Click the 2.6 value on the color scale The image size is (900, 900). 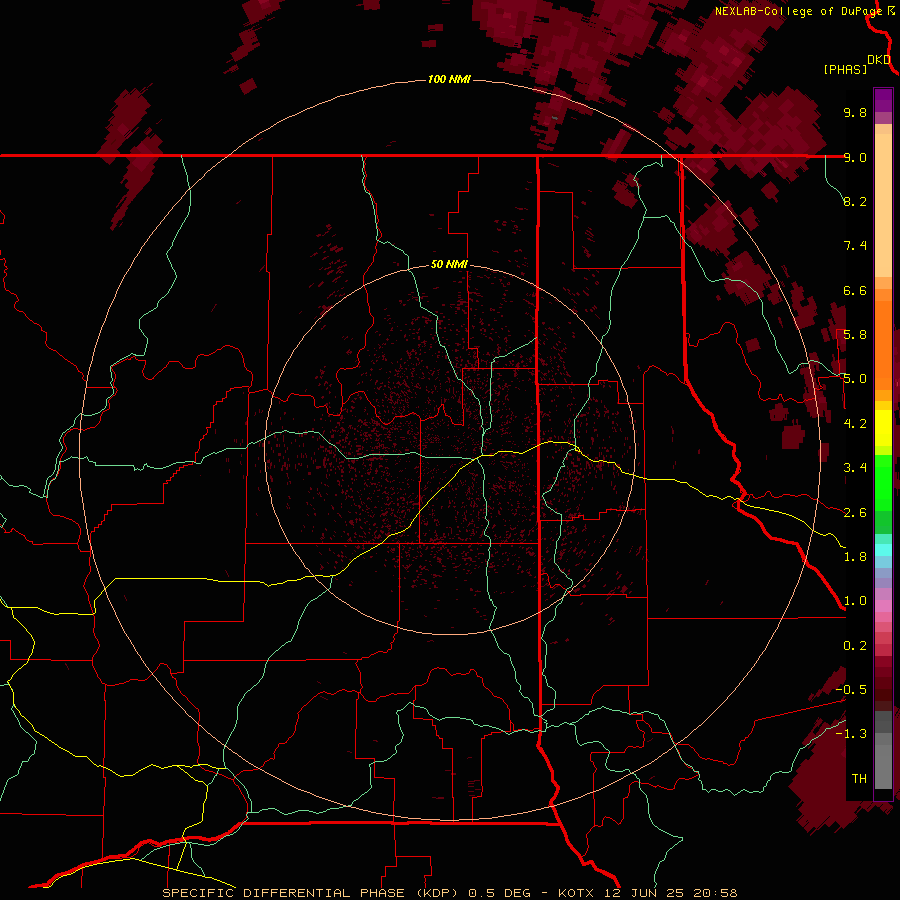click(855, 513)
